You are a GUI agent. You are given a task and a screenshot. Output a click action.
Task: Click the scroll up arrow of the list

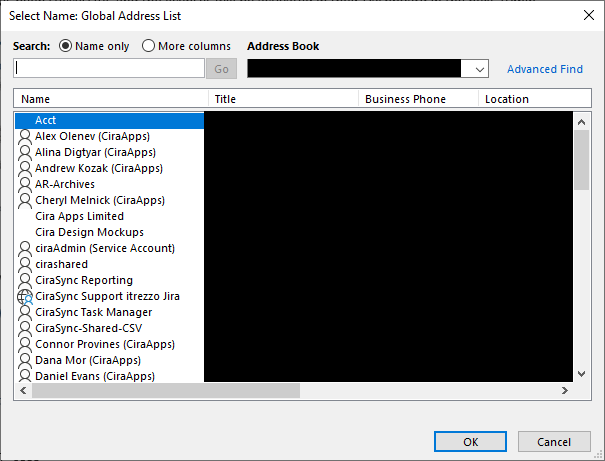pyautogui.click(x=582, y=120)
